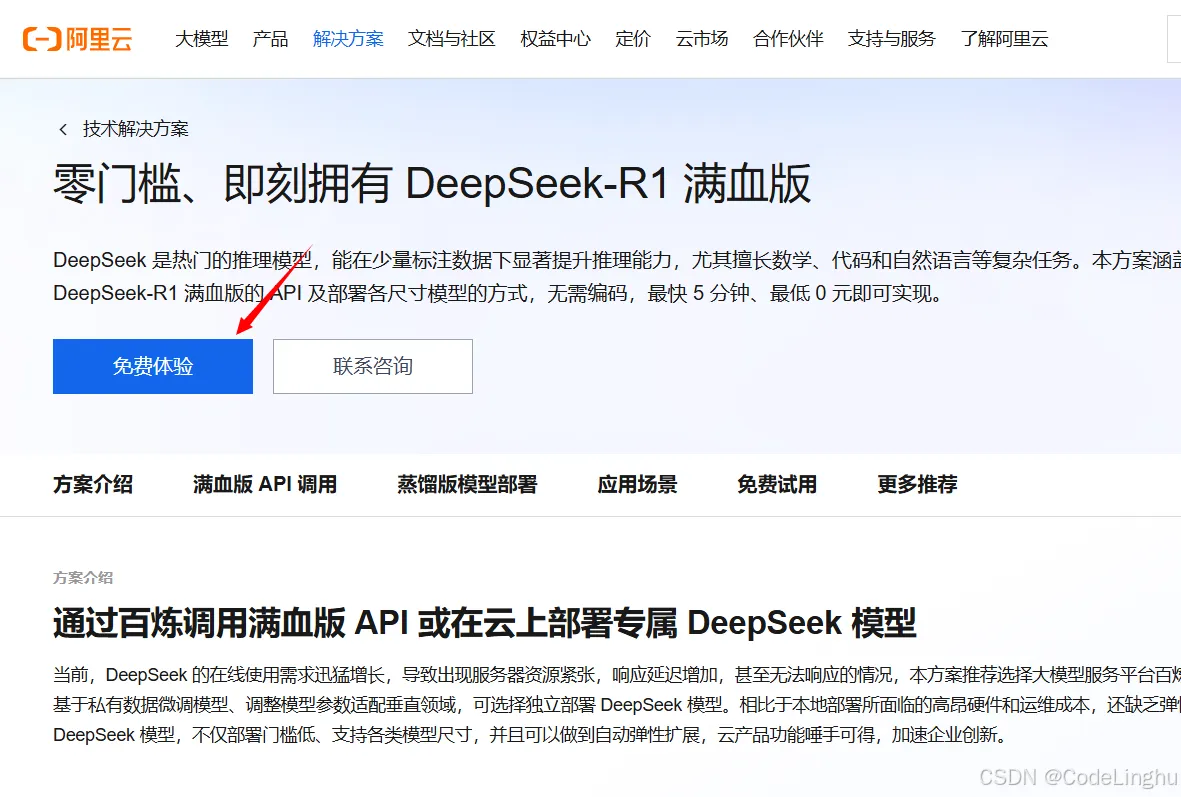The width and height of the screenshot is (1181, 797).
Task: Select 支持与服务 in the navigation
Action: point(892,38)
